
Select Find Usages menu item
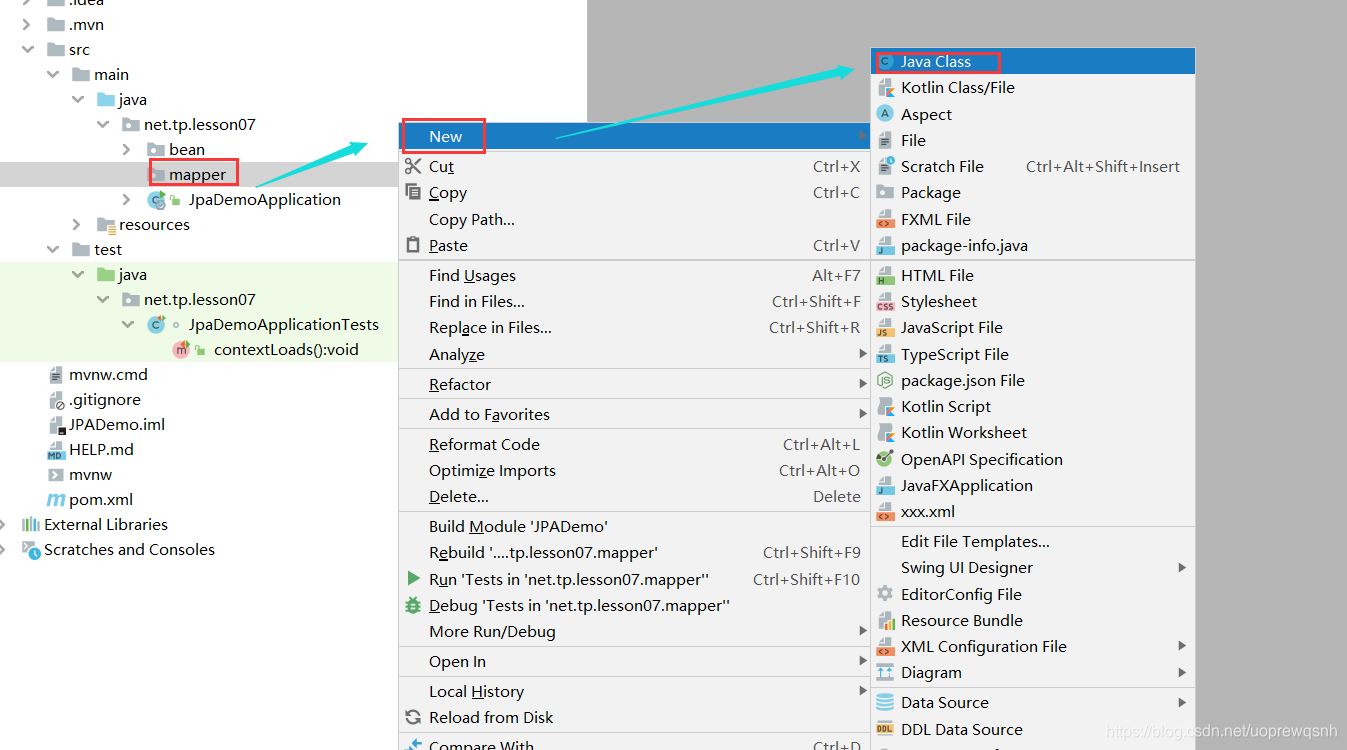[x=634, y=275]
